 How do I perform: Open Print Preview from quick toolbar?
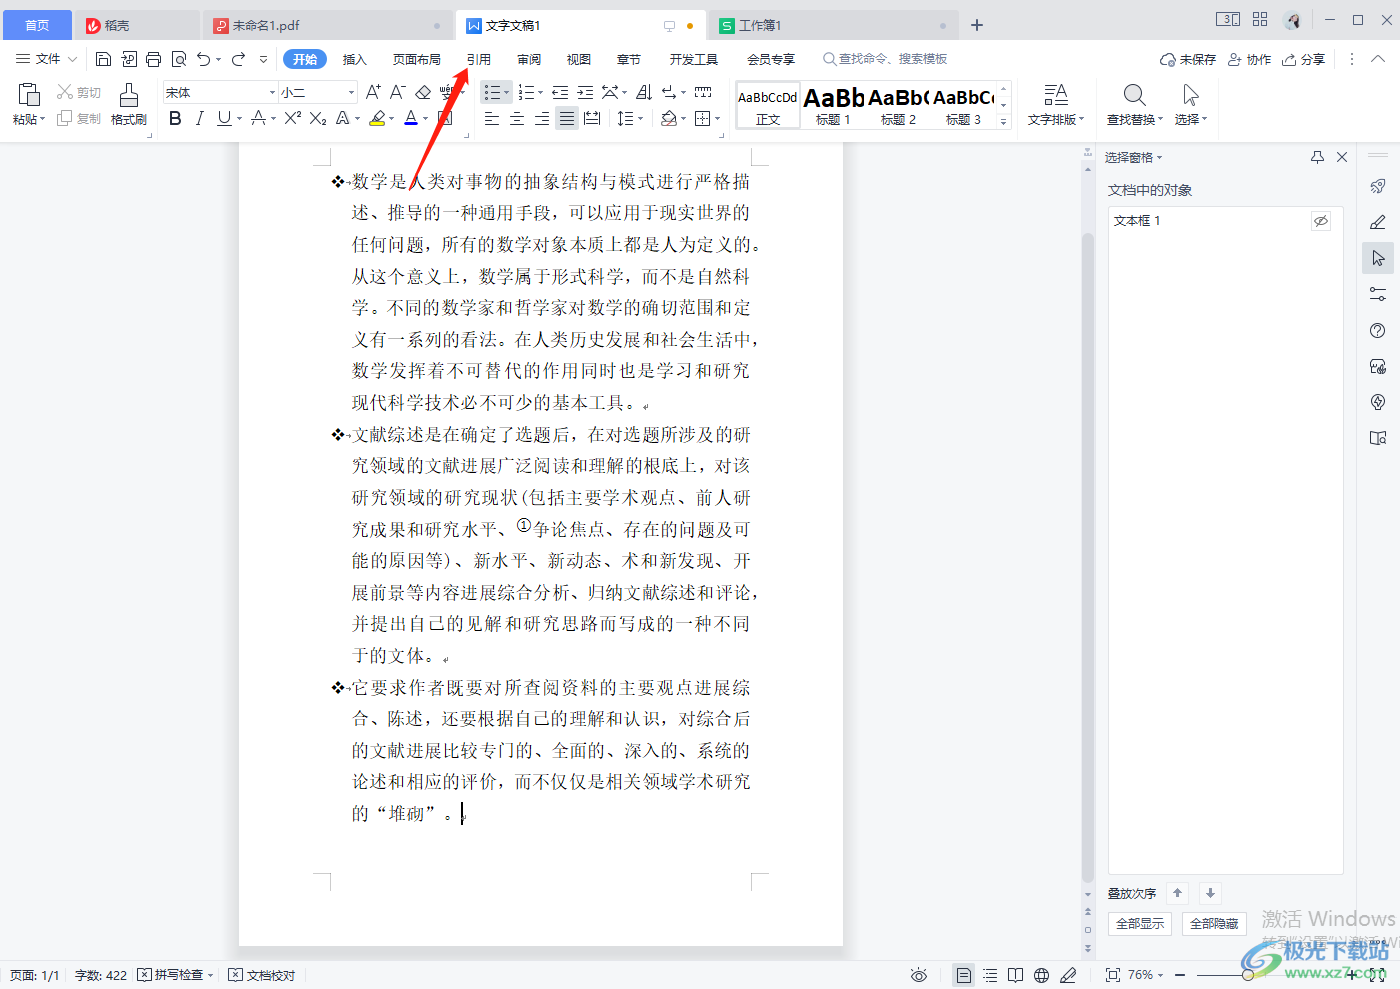179,59
